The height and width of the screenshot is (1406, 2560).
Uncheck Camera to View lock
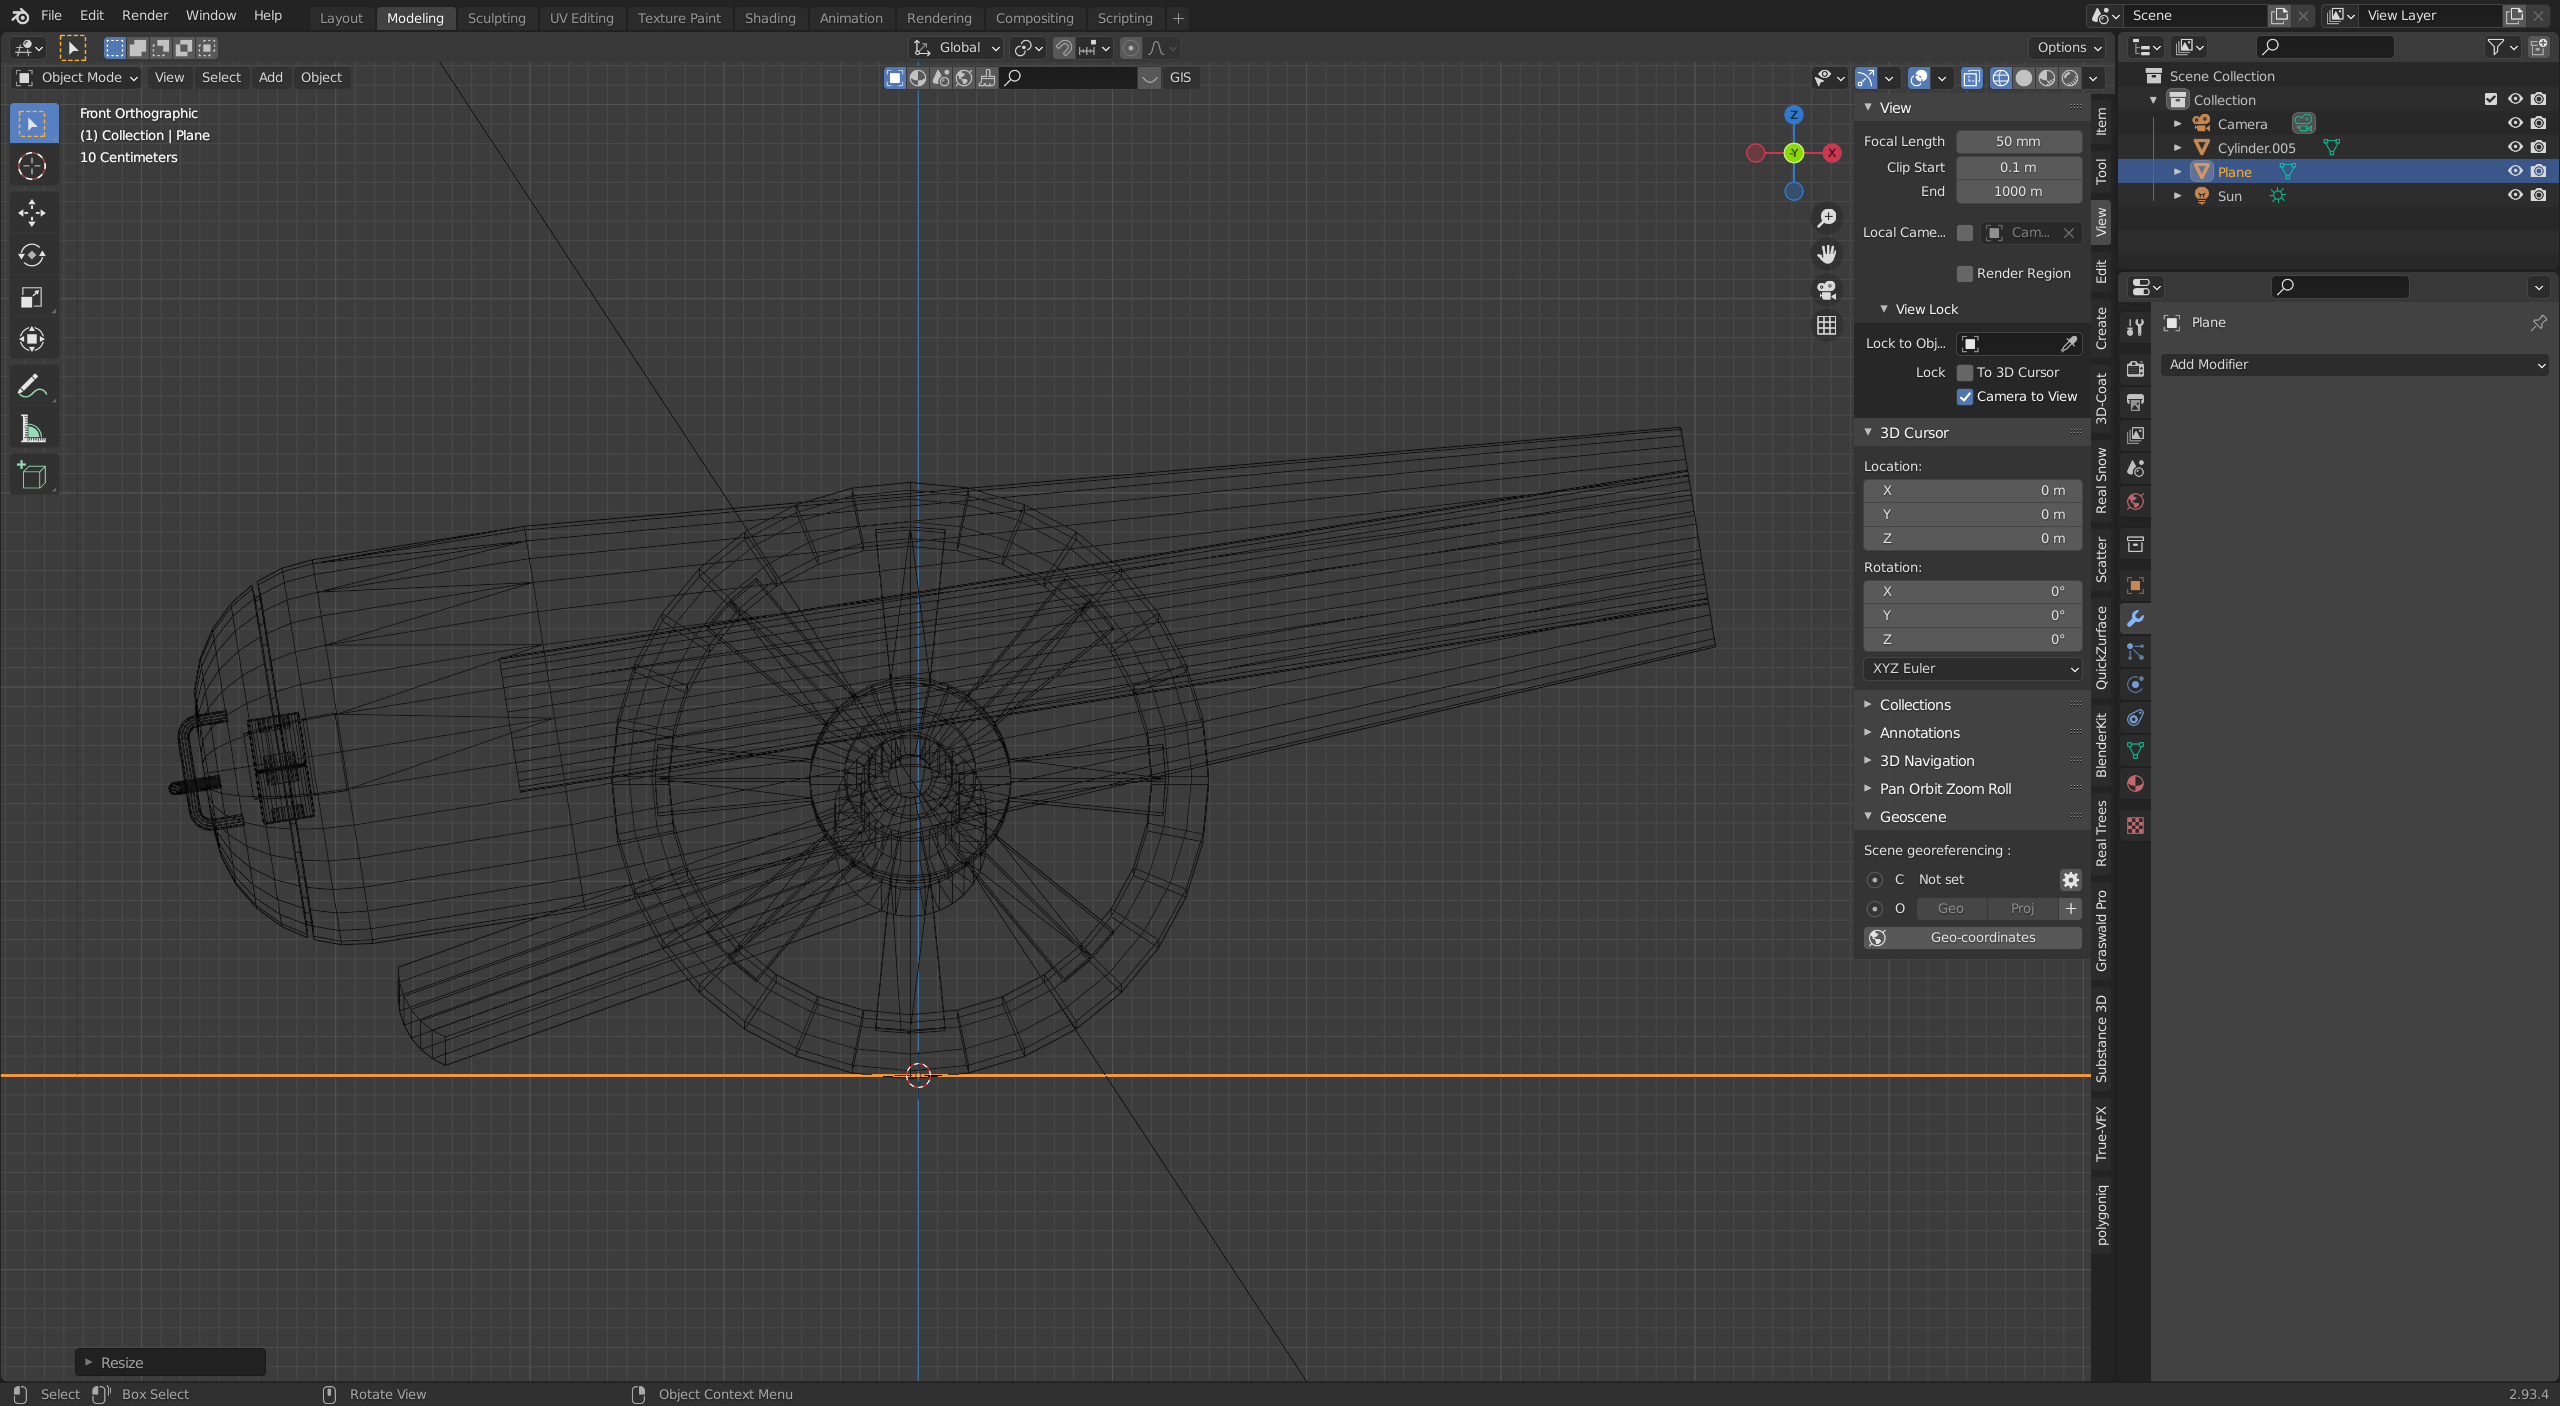coord(1964,397)
